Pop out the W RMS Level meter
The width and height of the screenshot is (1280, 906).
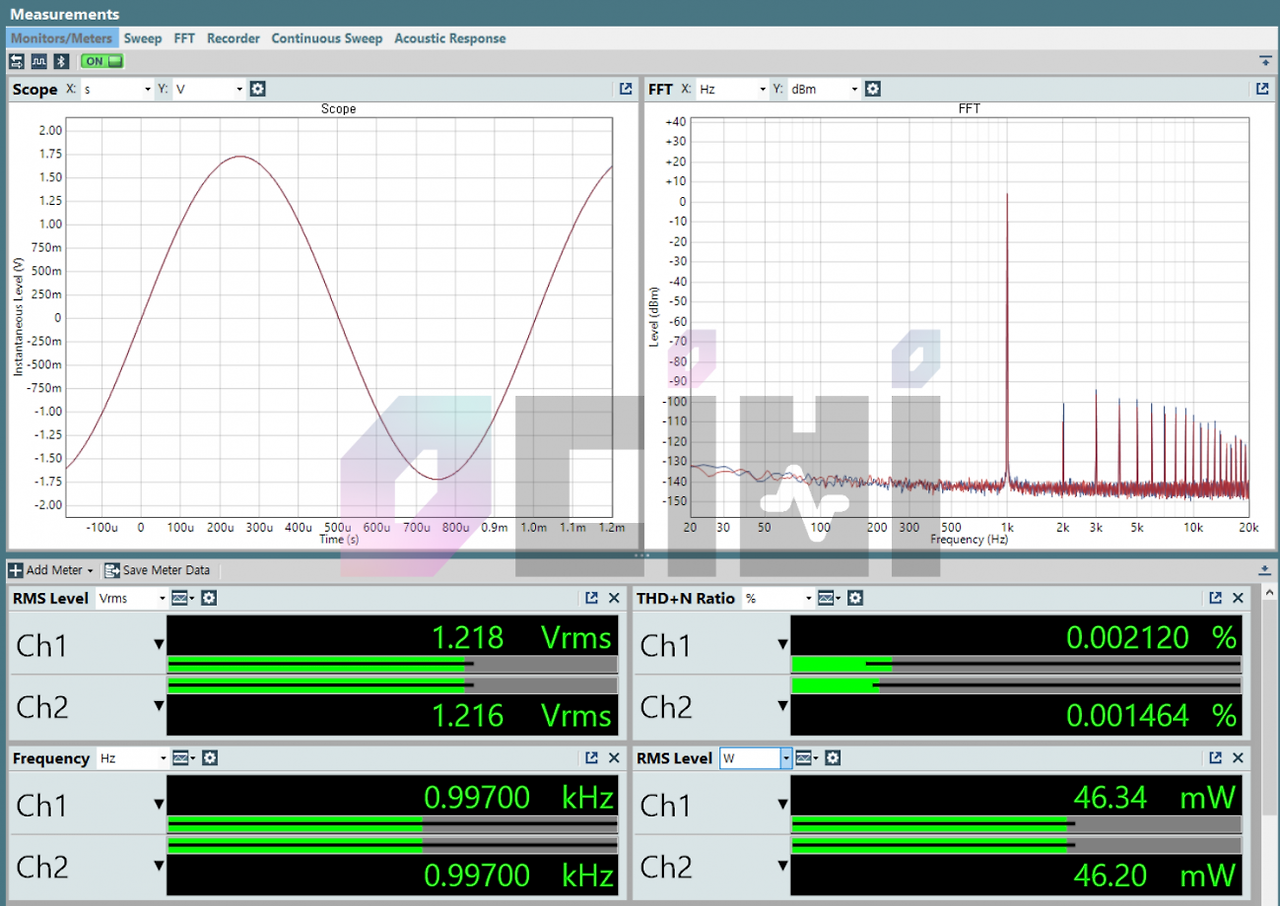coord(1216,758)
